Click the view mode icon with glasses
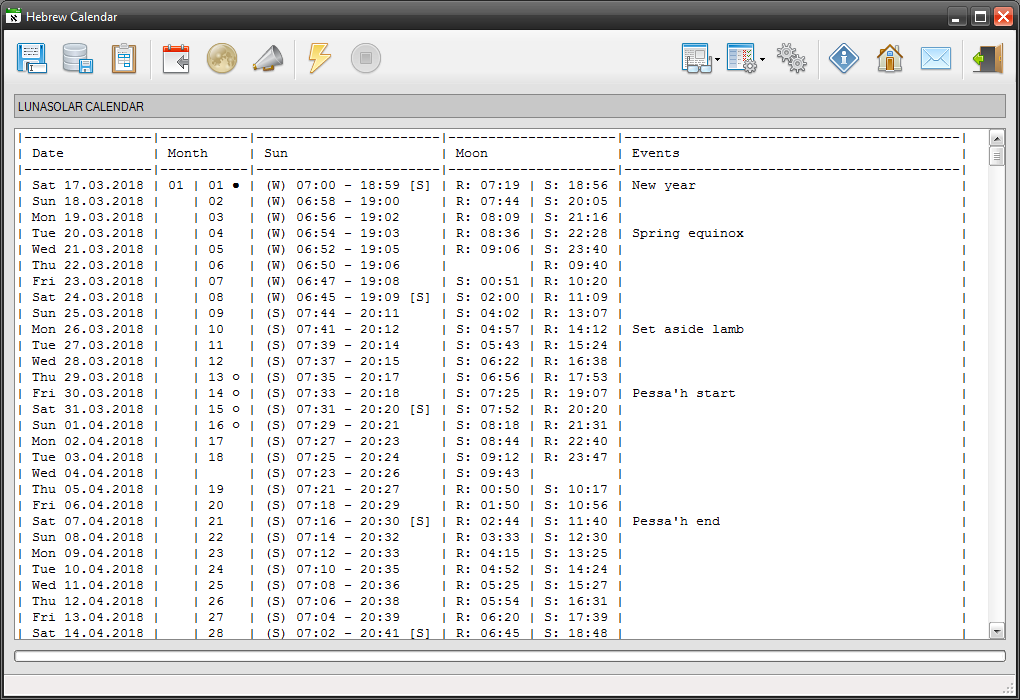Viewport: 1020px width, 700px height. (697, 59)
